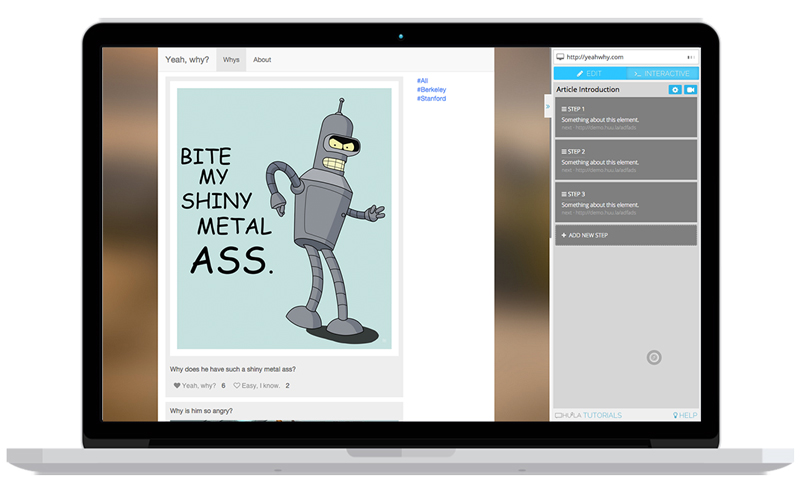Image resolution: width=800 pixels, height=484 pixels.
Task: Collapse the side panel with the chevron tab
Action: point(548,107)
